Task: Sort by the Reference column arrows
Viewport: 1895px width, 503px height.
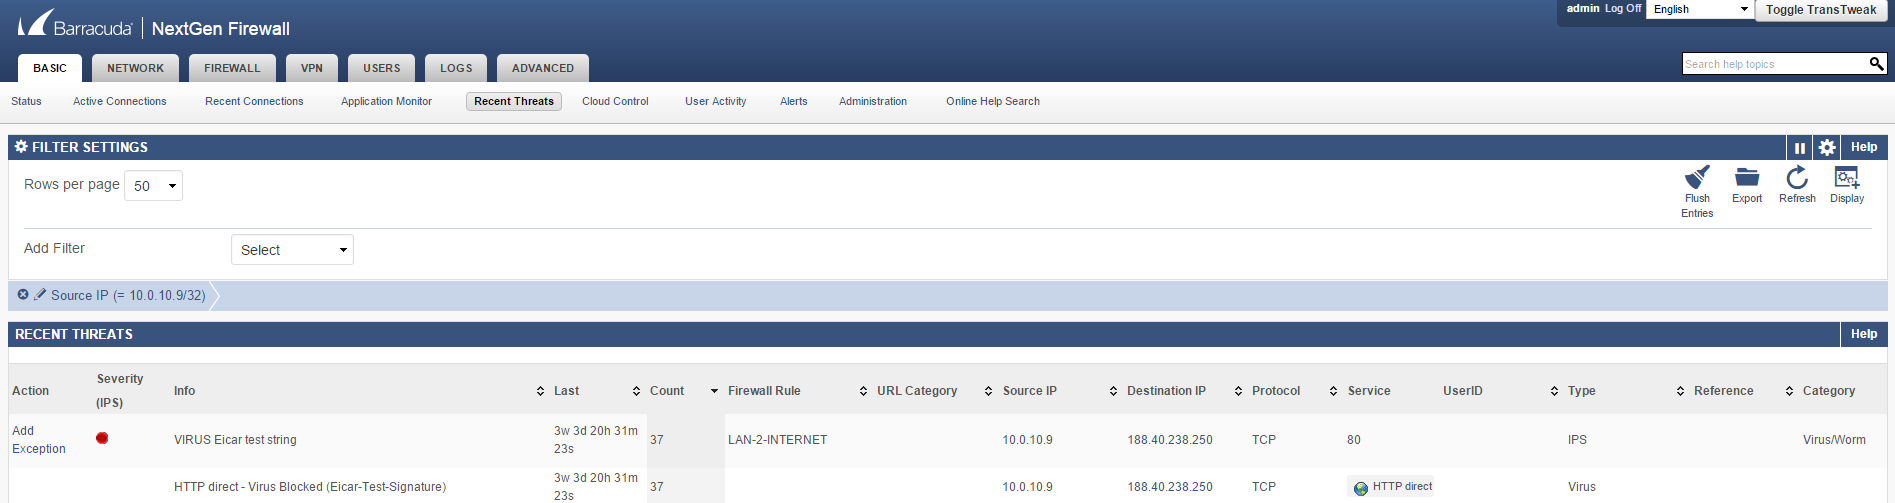Action: coord(1789,391)
